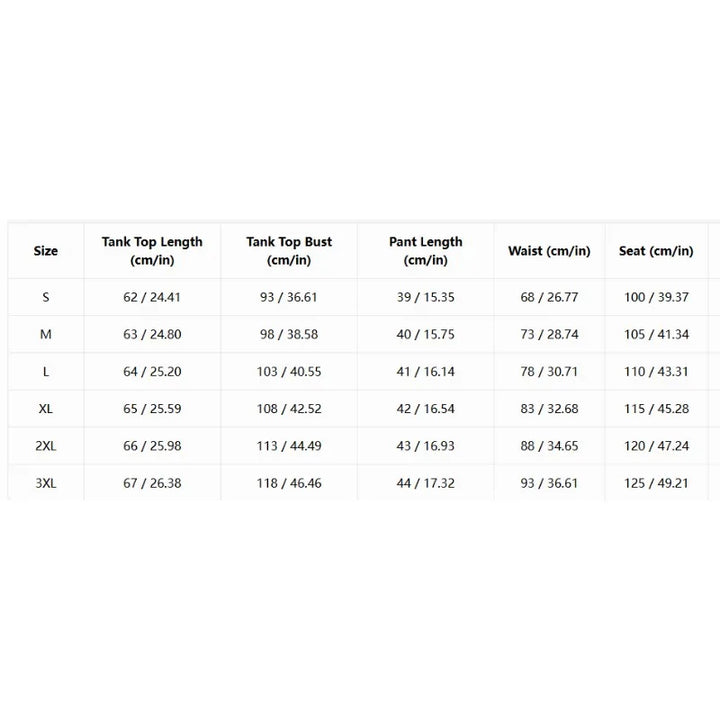Select the S size row label
The width and height of the screenshot is (720, 720).
[45, 297]
